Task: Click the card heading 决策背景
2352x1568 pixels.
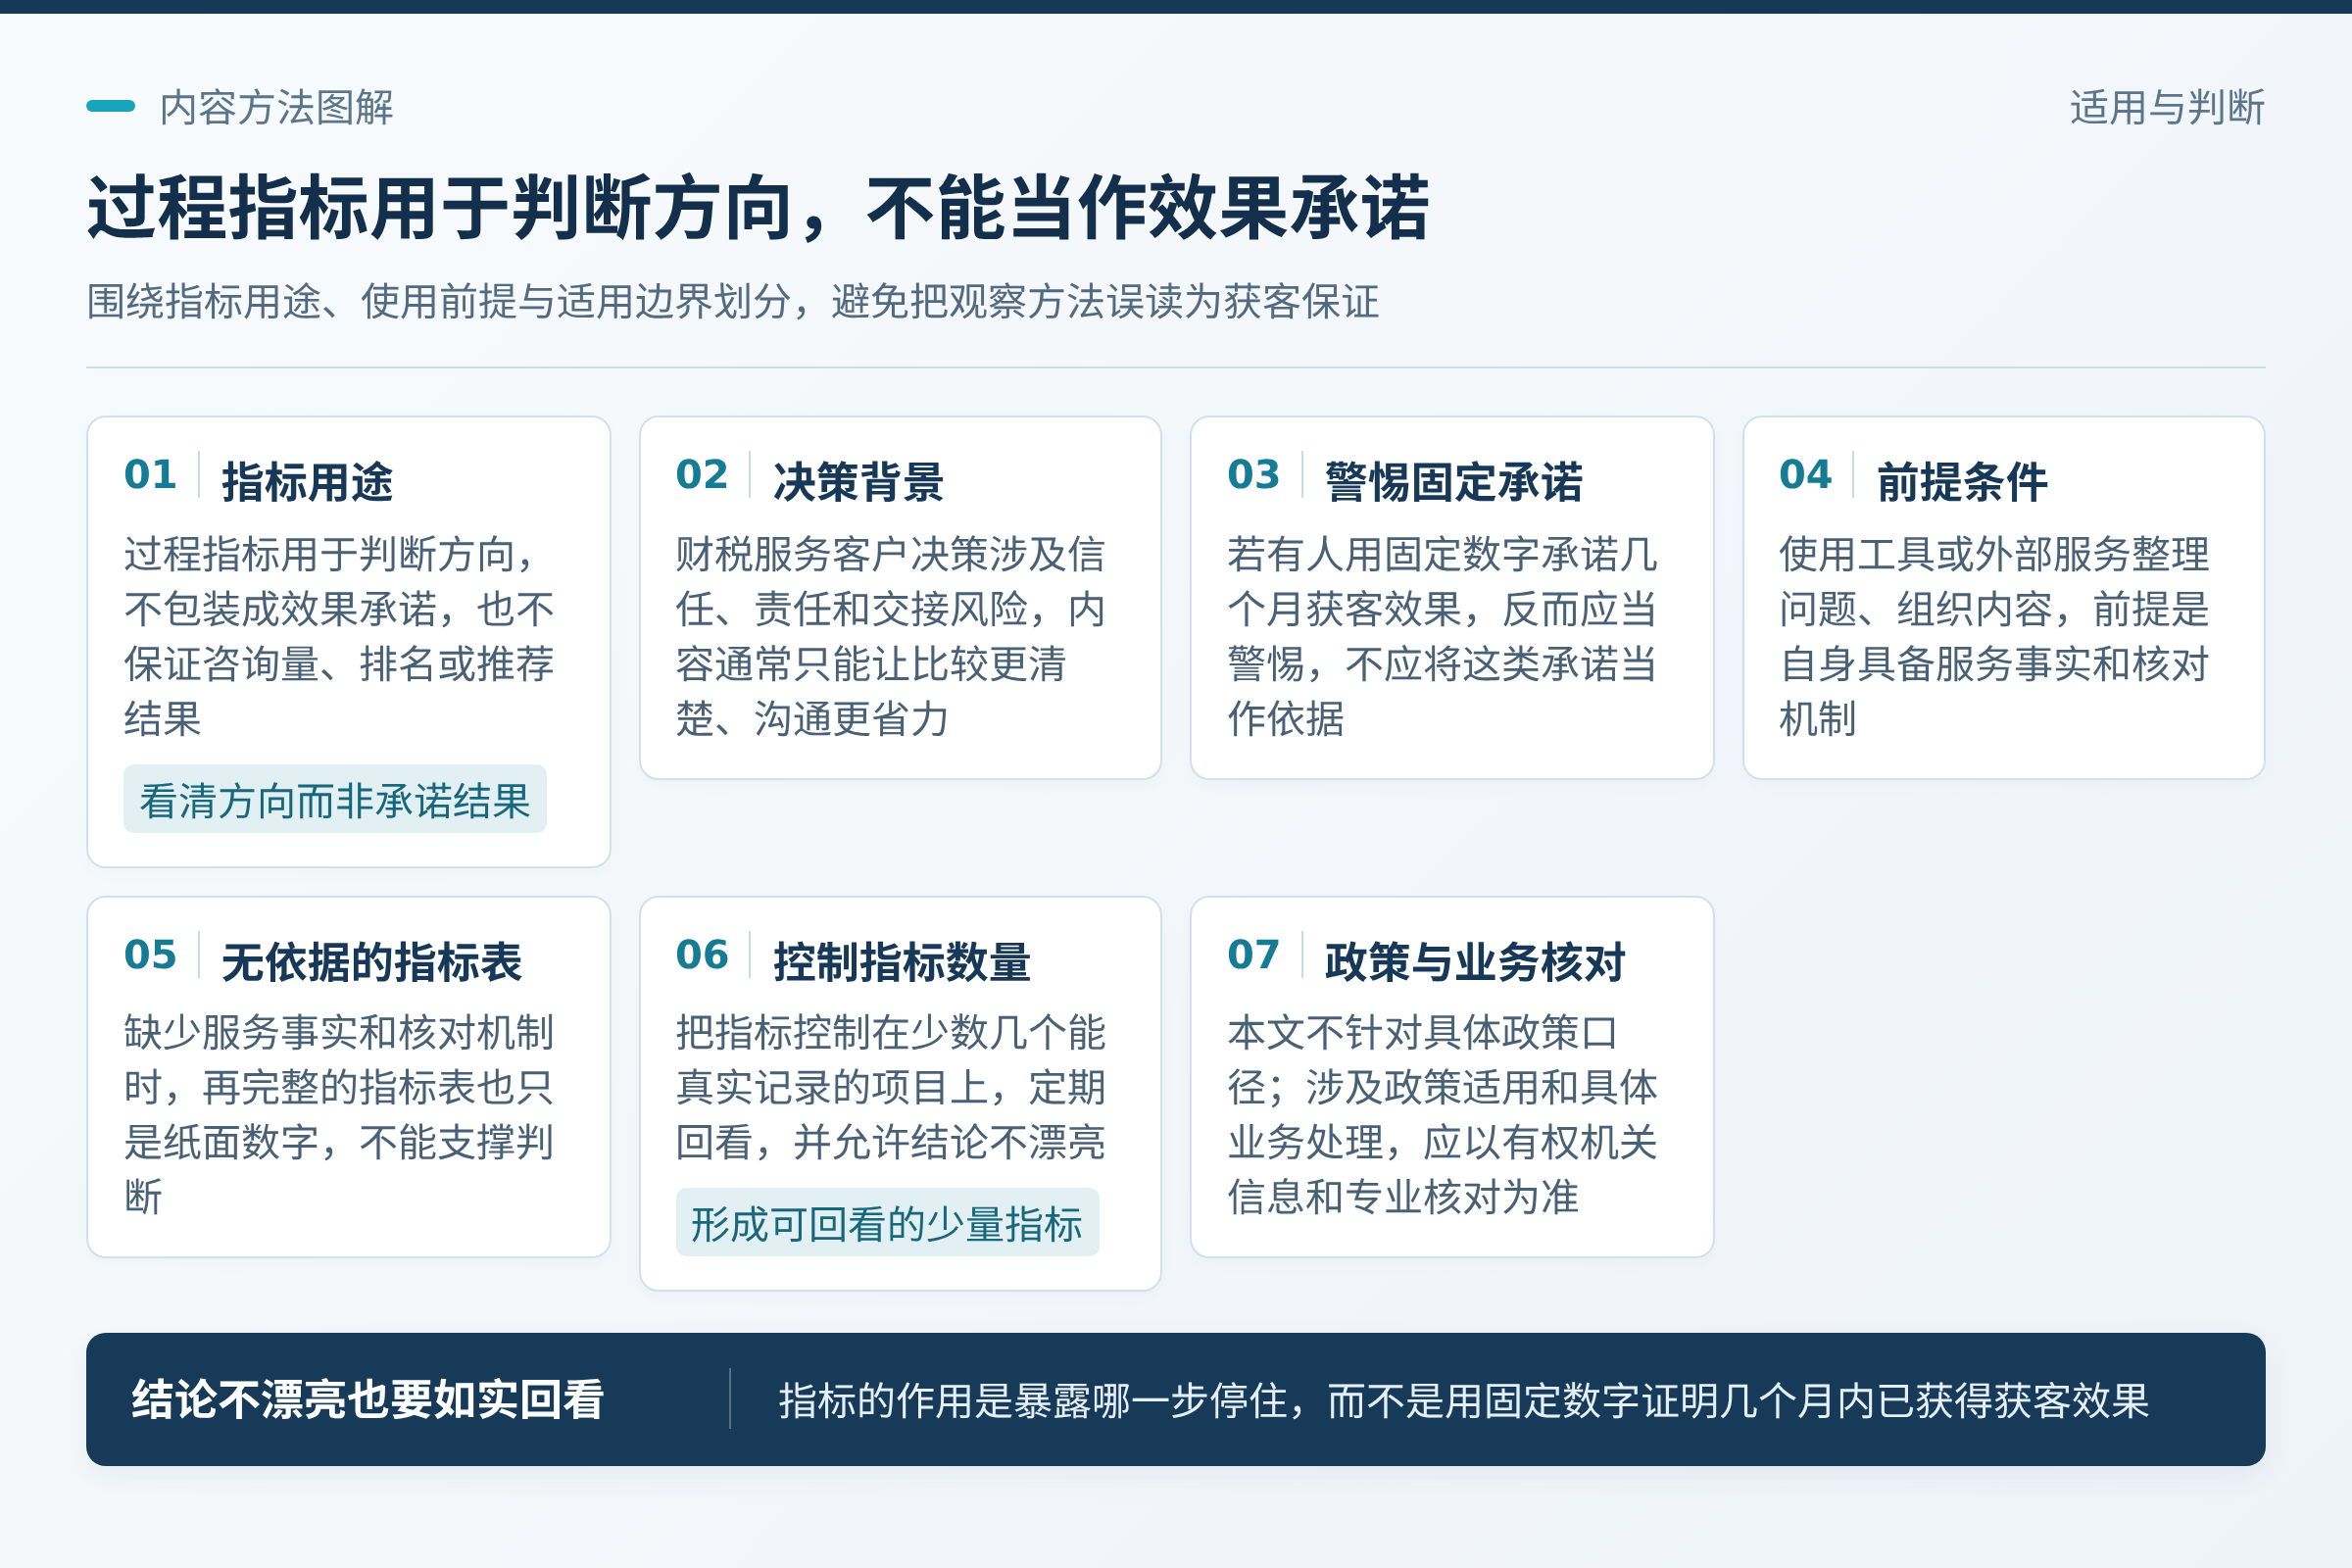Action: click(x=859, y=482)
